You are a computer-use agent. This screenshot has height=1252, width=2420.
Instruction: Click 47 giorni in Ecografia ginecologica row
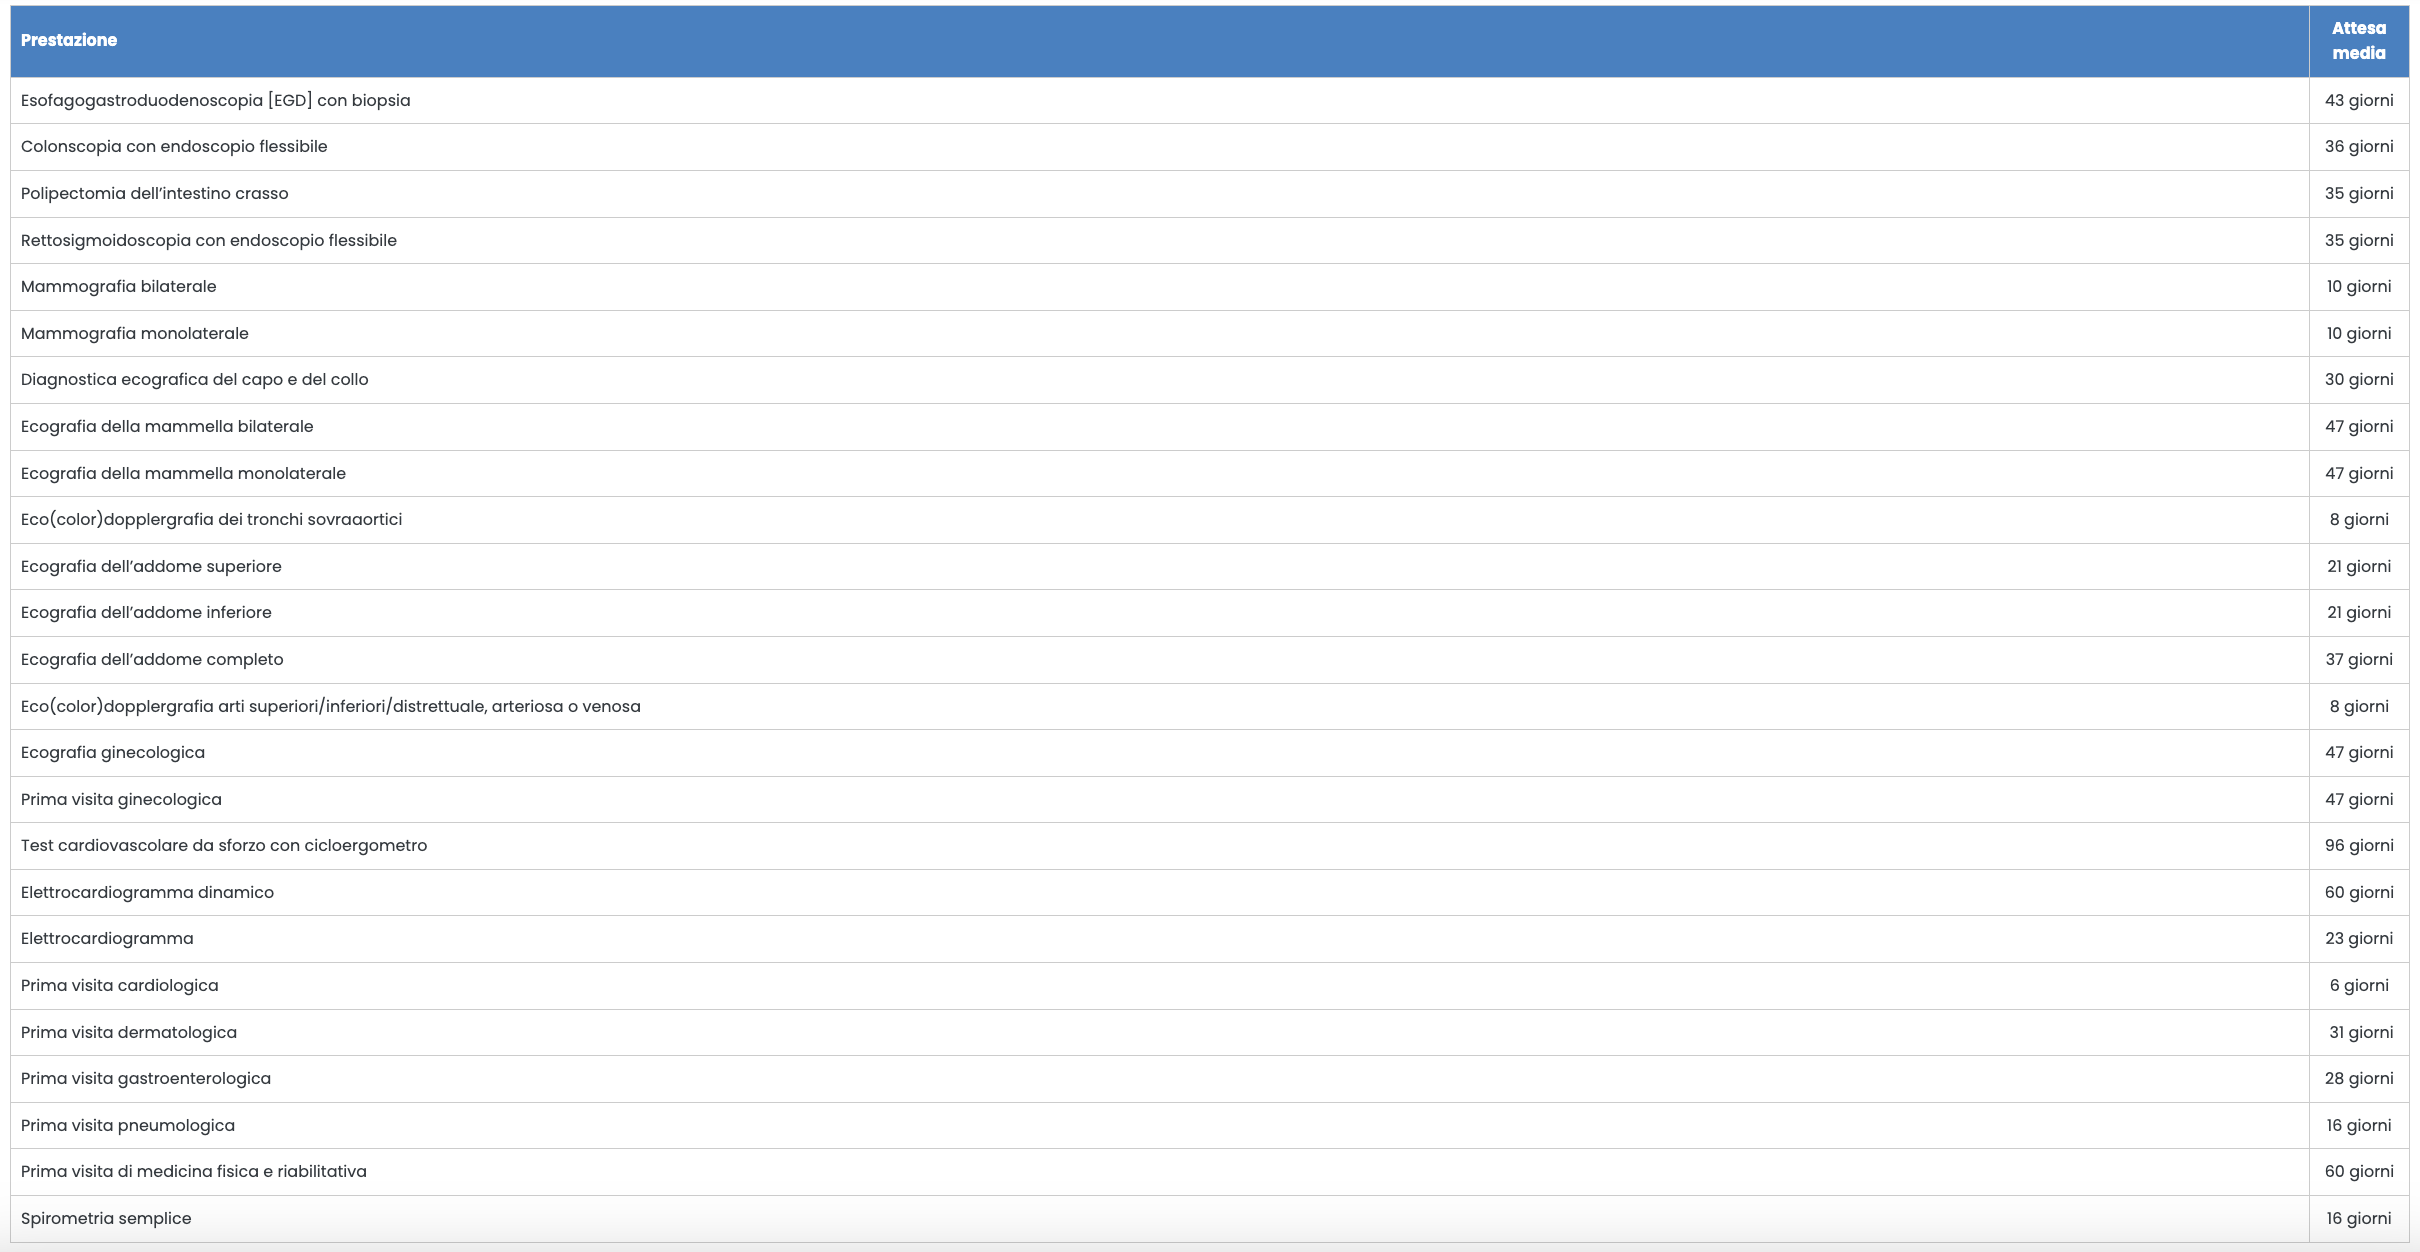(2359, 752)
